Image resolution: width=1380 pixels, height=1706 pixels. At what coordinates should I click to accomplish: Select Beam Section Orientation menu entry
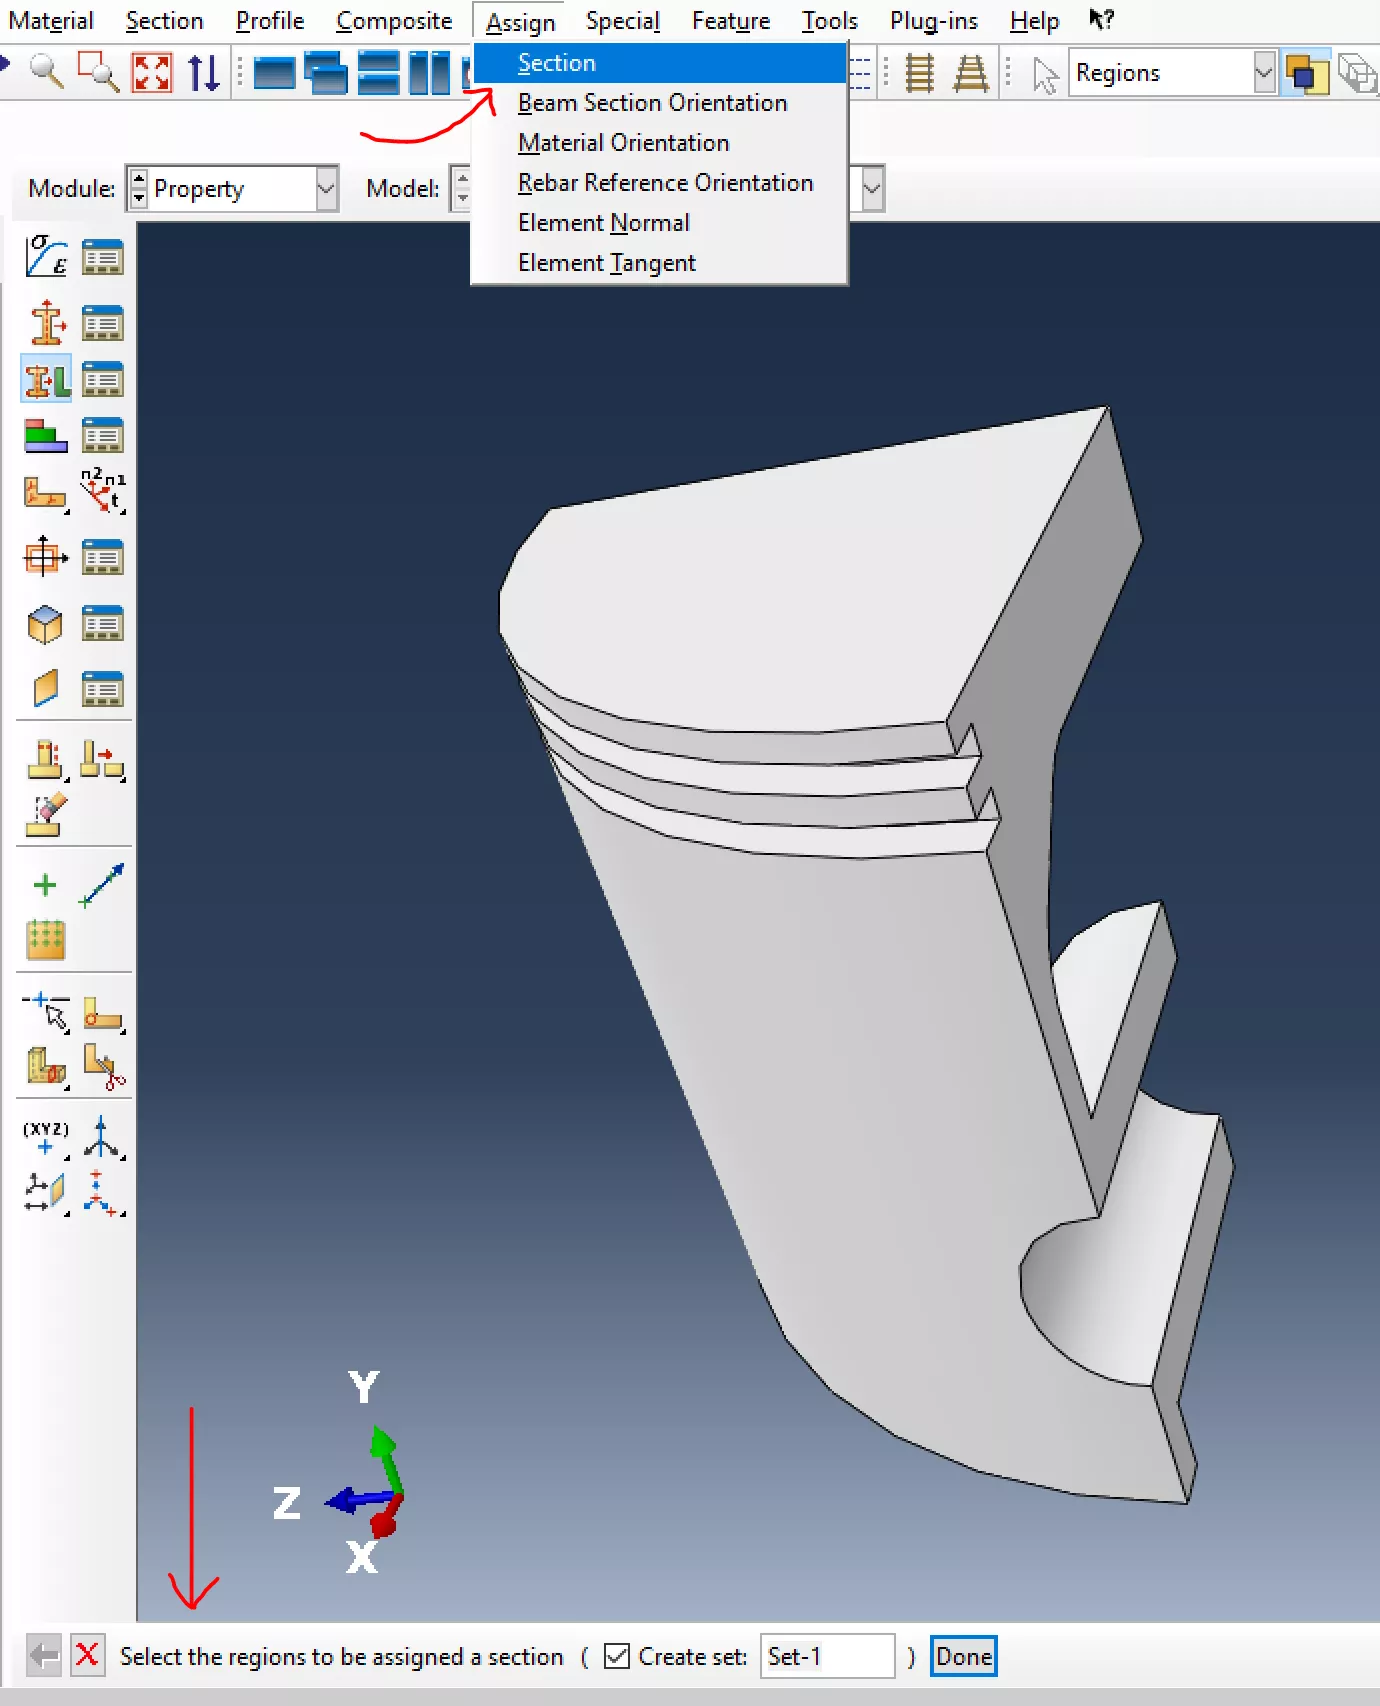652,103
